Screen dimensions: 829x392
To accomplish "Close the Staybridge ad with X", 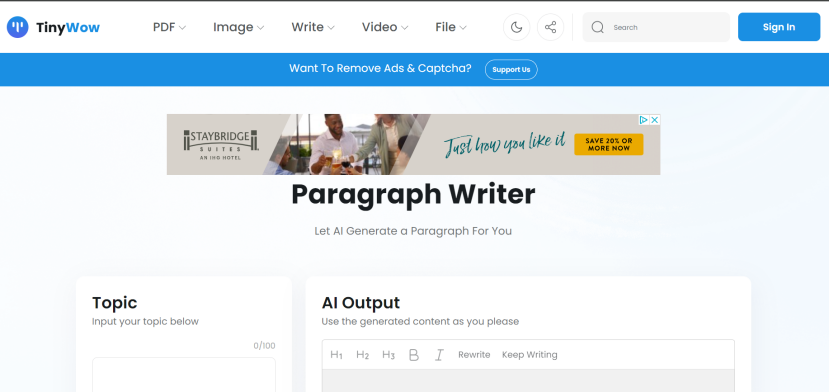I will [x=655, y=120].
